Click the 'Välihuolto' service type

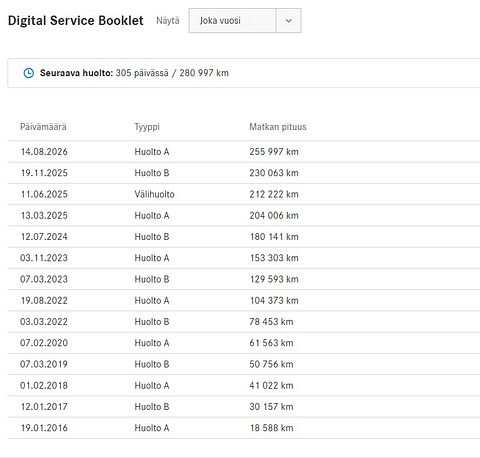154,194
